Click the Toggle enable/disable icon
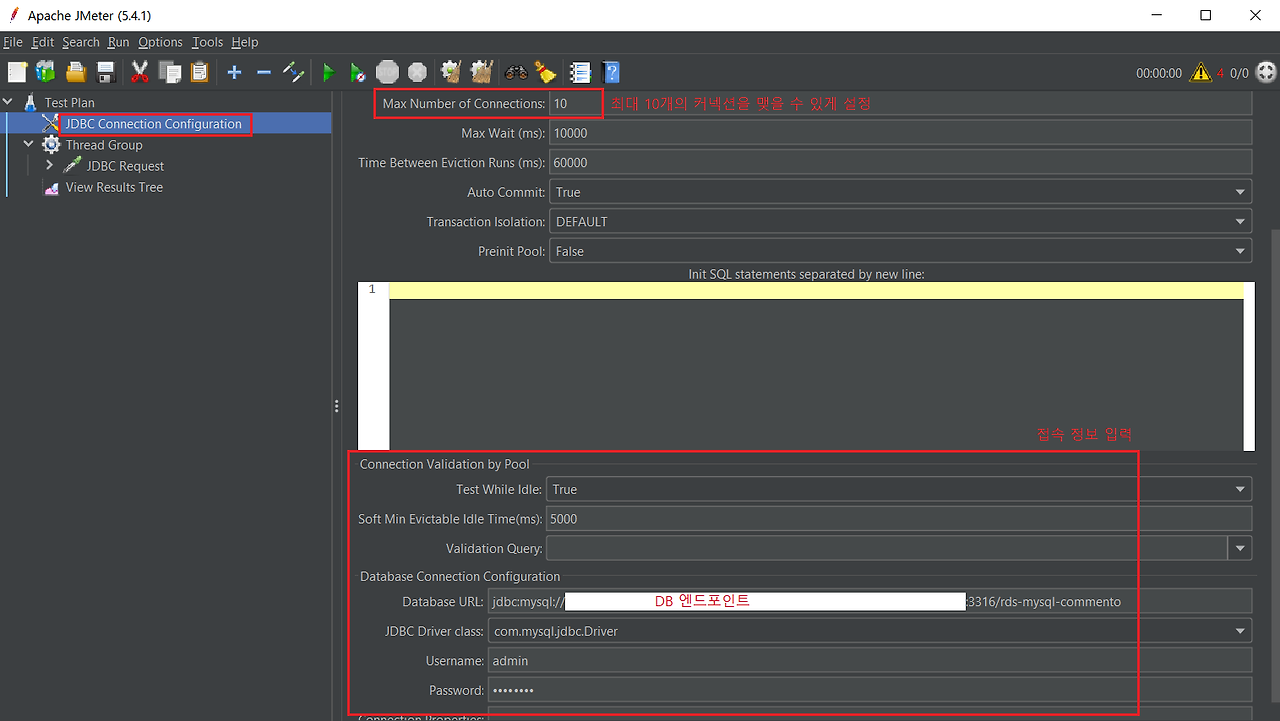The height and width of the screenshot is (721, 1280). click(293, 72)
